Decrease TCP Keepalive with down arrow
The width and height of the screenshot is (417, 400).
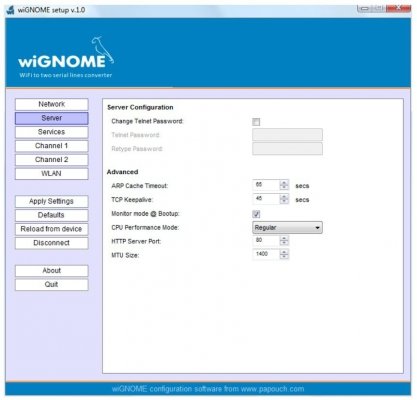click(284, 202)
